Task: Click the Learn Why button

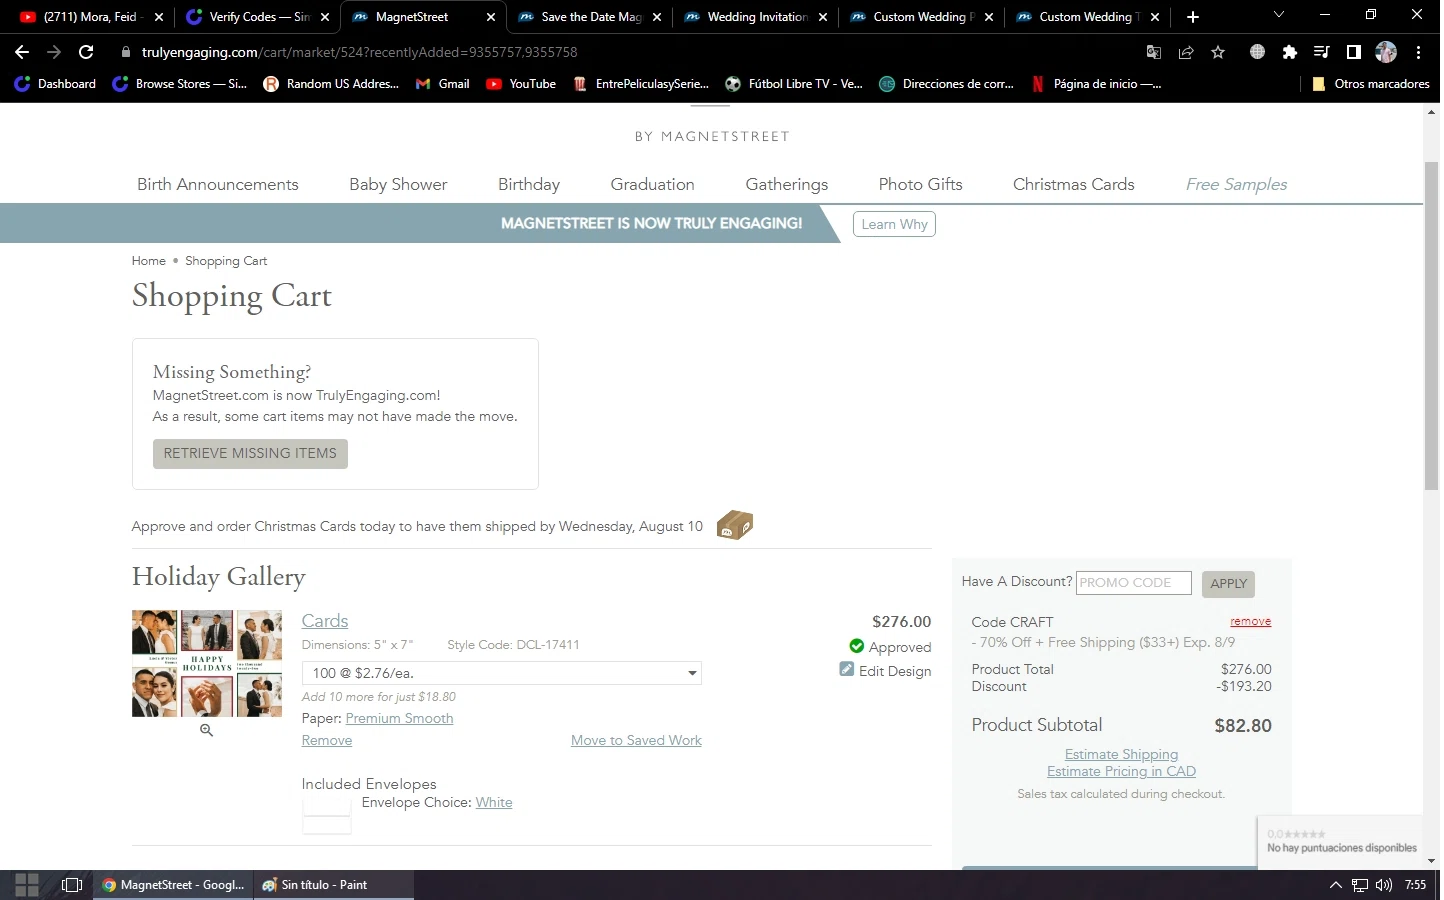Action: pos(894,224)
